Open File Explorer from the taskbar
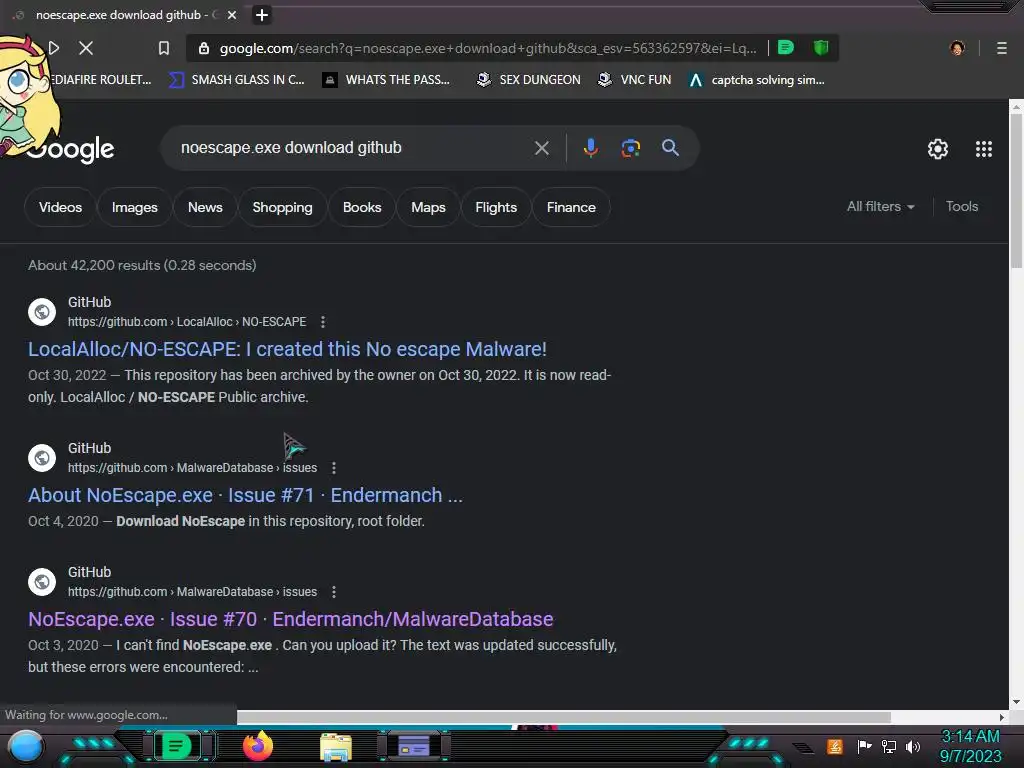1024x768 pixels. pos(336,747)
